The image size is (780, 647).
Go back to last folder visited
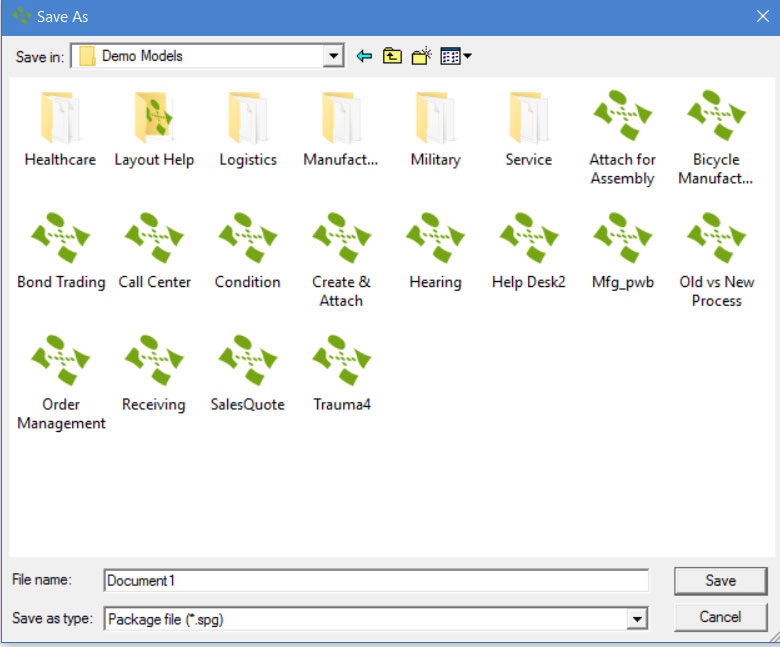coord(365,56)
